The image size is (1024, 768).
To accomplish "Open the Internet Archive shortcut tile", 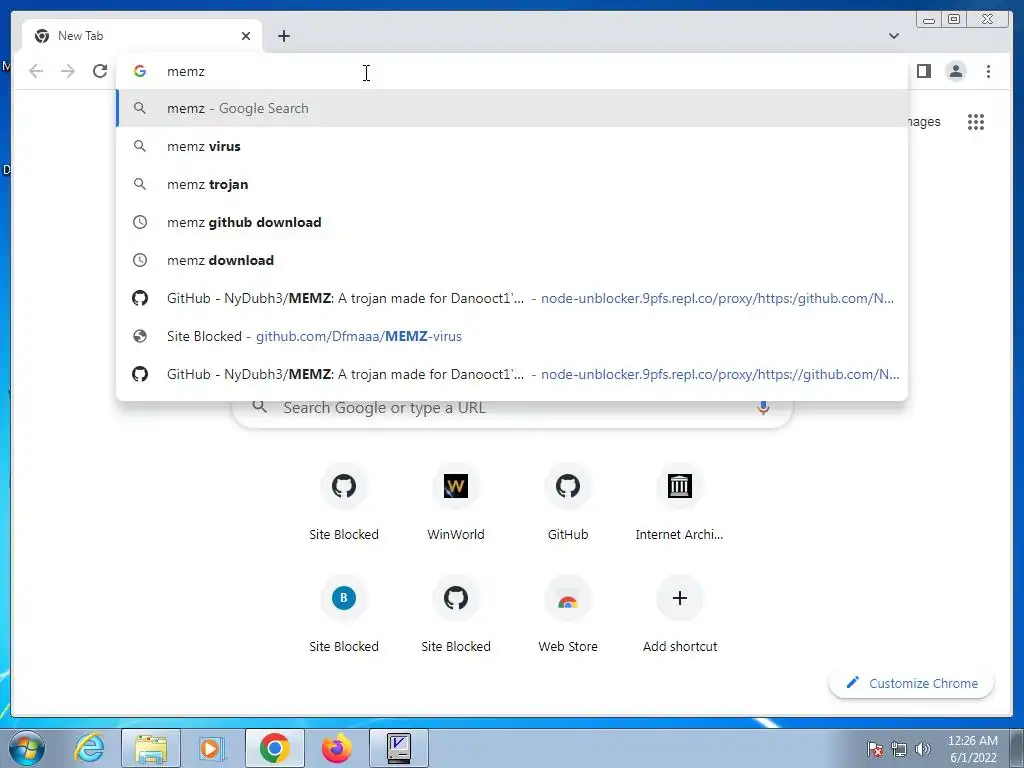I will [679, 503].
